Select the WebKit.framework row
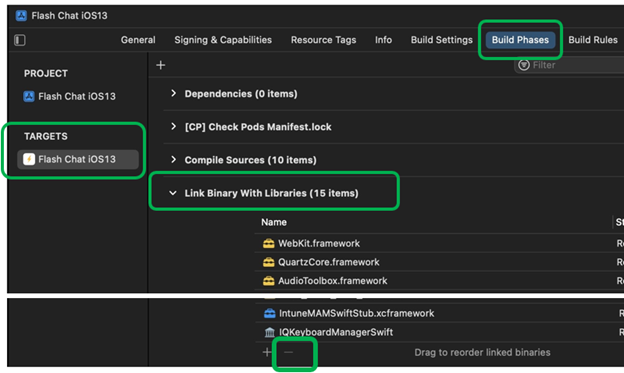Screen dimensions: 624x373 439,243
